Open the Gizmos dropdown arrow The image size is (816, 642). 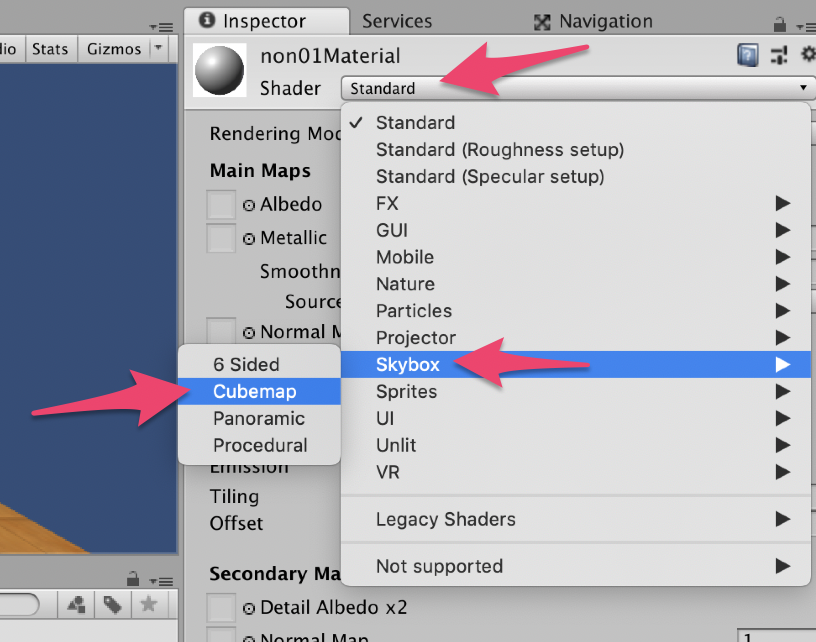159,48
